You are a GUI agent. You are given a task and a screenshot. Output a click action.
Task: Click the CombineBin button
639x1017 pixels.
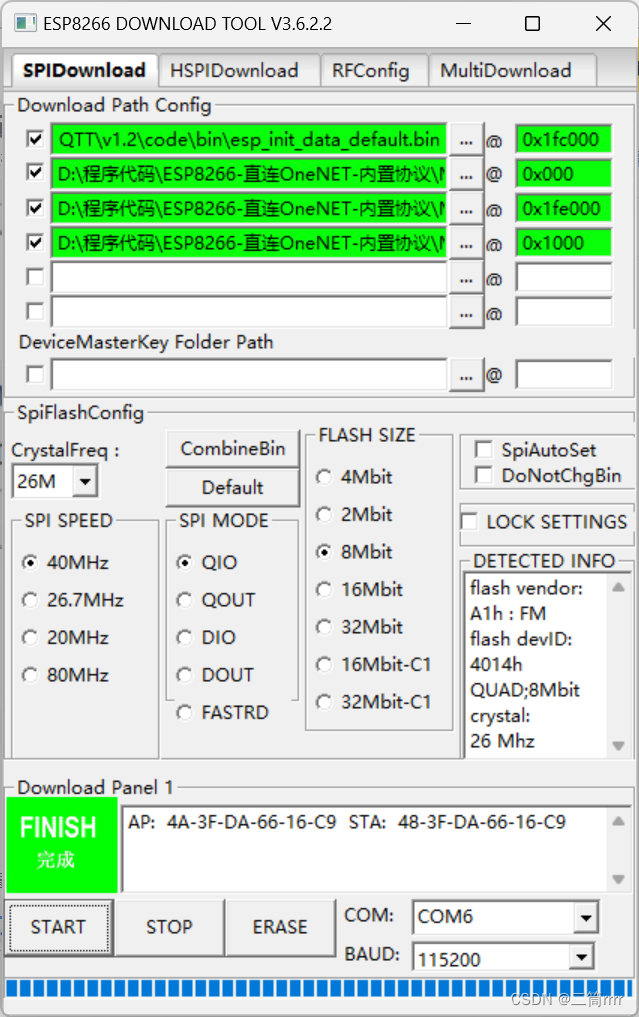(233, 449)
